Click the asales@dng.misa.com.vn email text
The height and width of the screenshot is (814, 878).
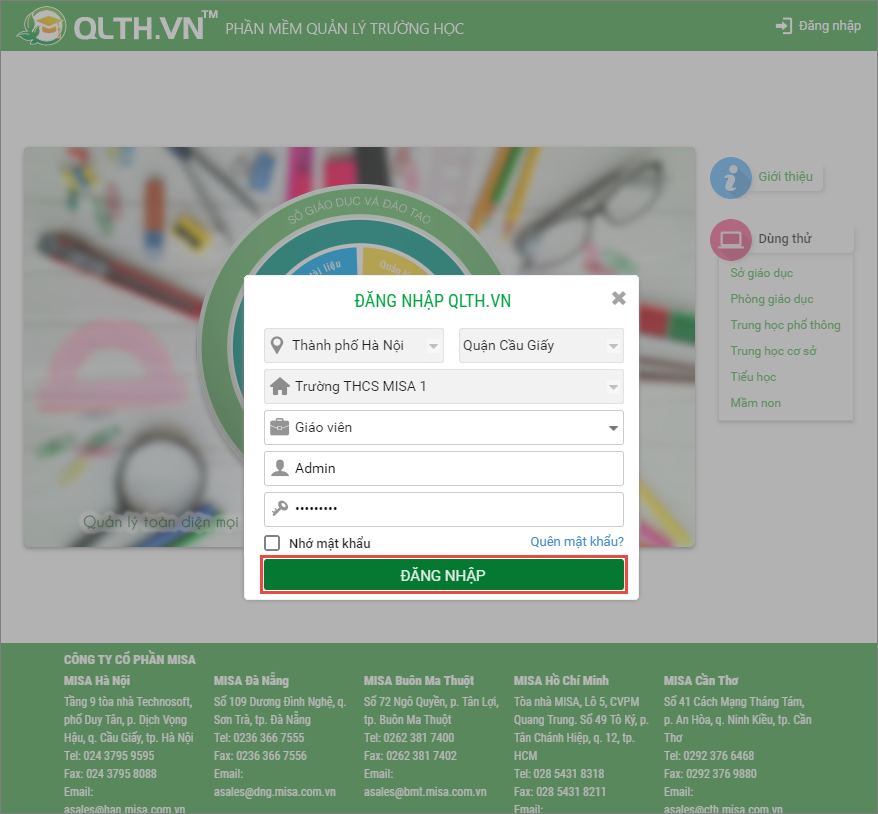tap(274, 792)
